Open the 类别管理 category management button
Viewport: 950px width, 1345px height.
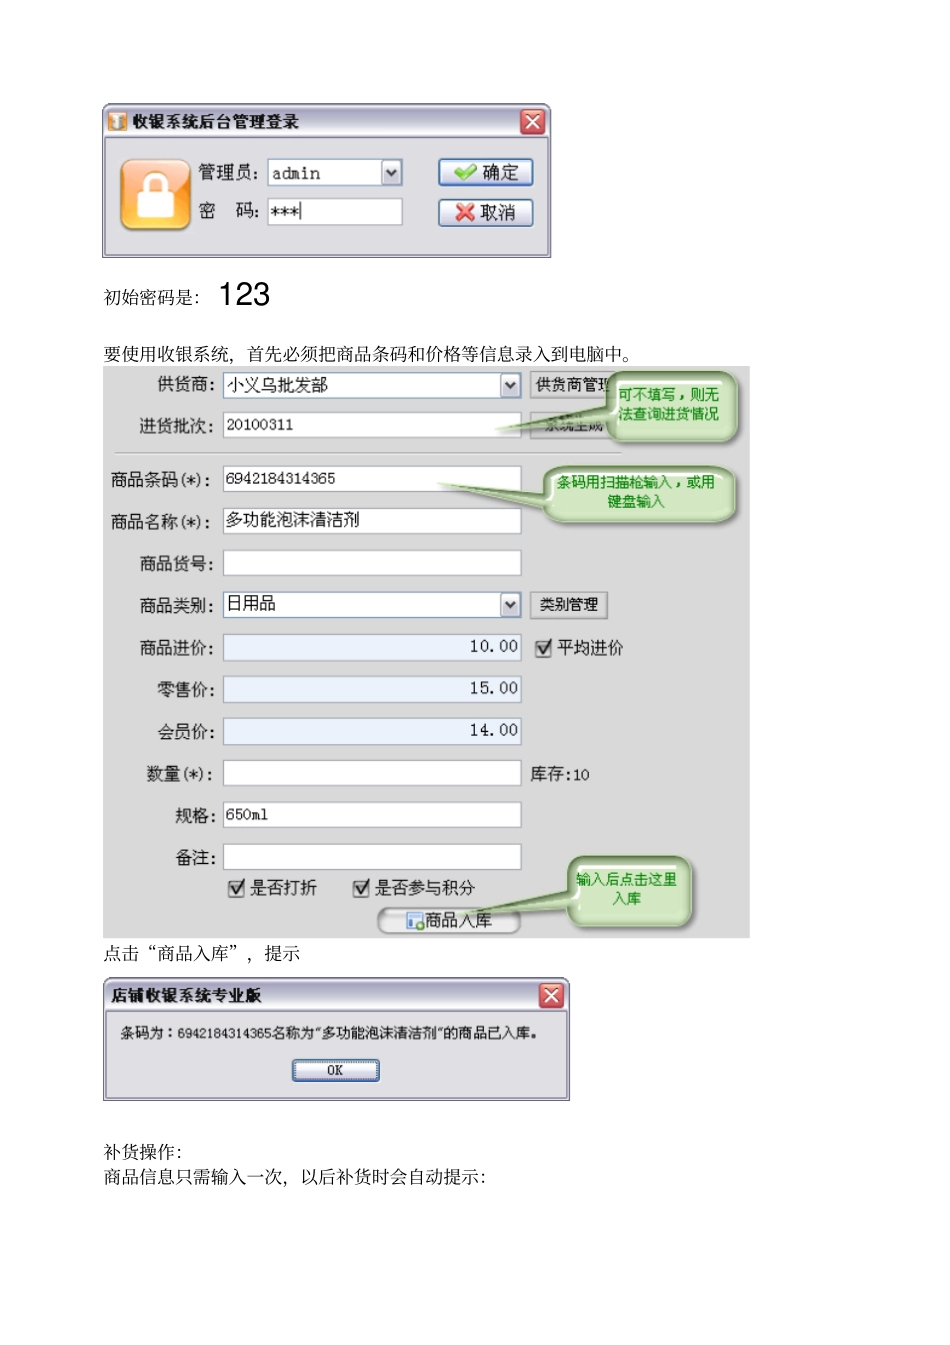[569, 604]
